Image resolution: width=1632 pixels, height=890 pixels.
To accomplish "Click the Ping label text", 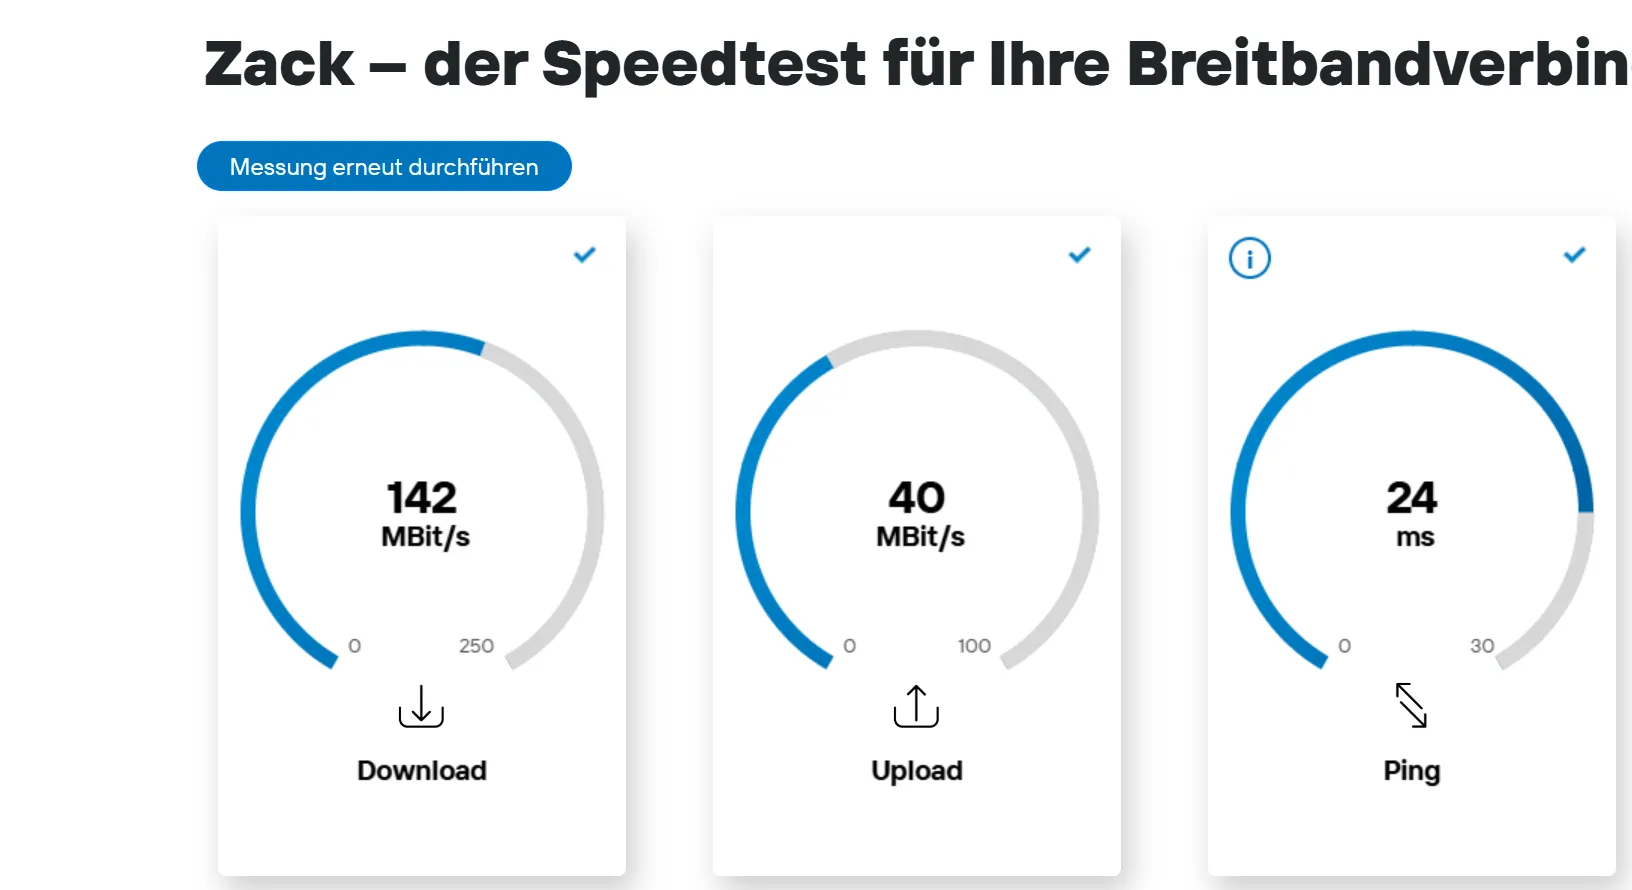I will 1412,770.
